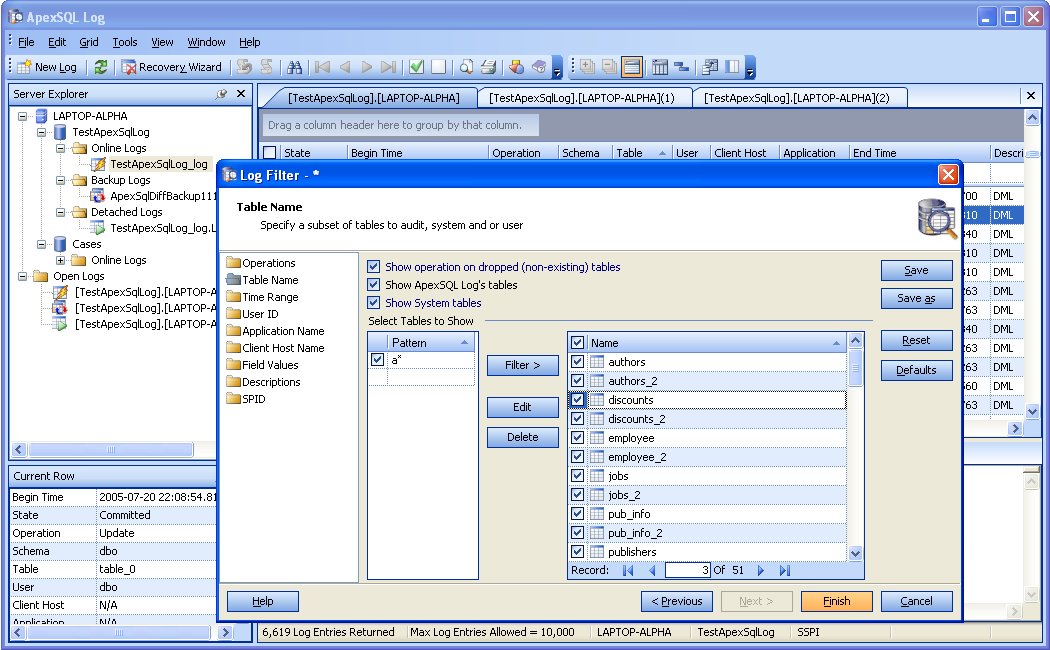Toggle the Show System tables checkbox
The image size is (1050, 650).
click(374, 303)
